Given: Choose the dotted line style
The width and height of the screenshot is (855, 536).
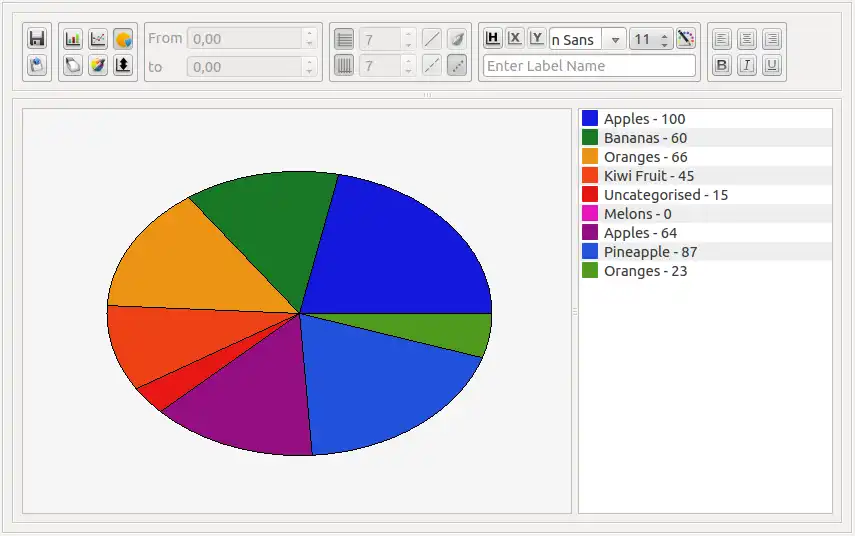Looking at the screenshot, I should click(457, 65).
